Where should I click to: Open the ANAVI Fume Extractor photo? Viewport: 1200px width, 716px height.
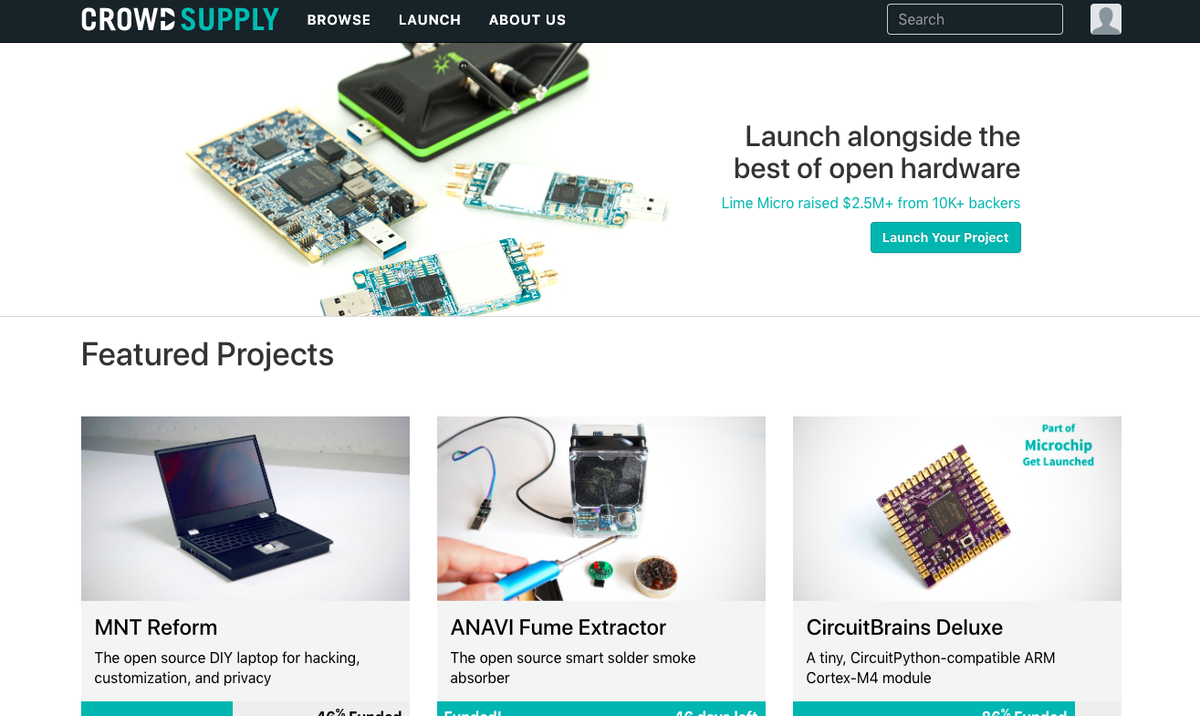[601, 508]
